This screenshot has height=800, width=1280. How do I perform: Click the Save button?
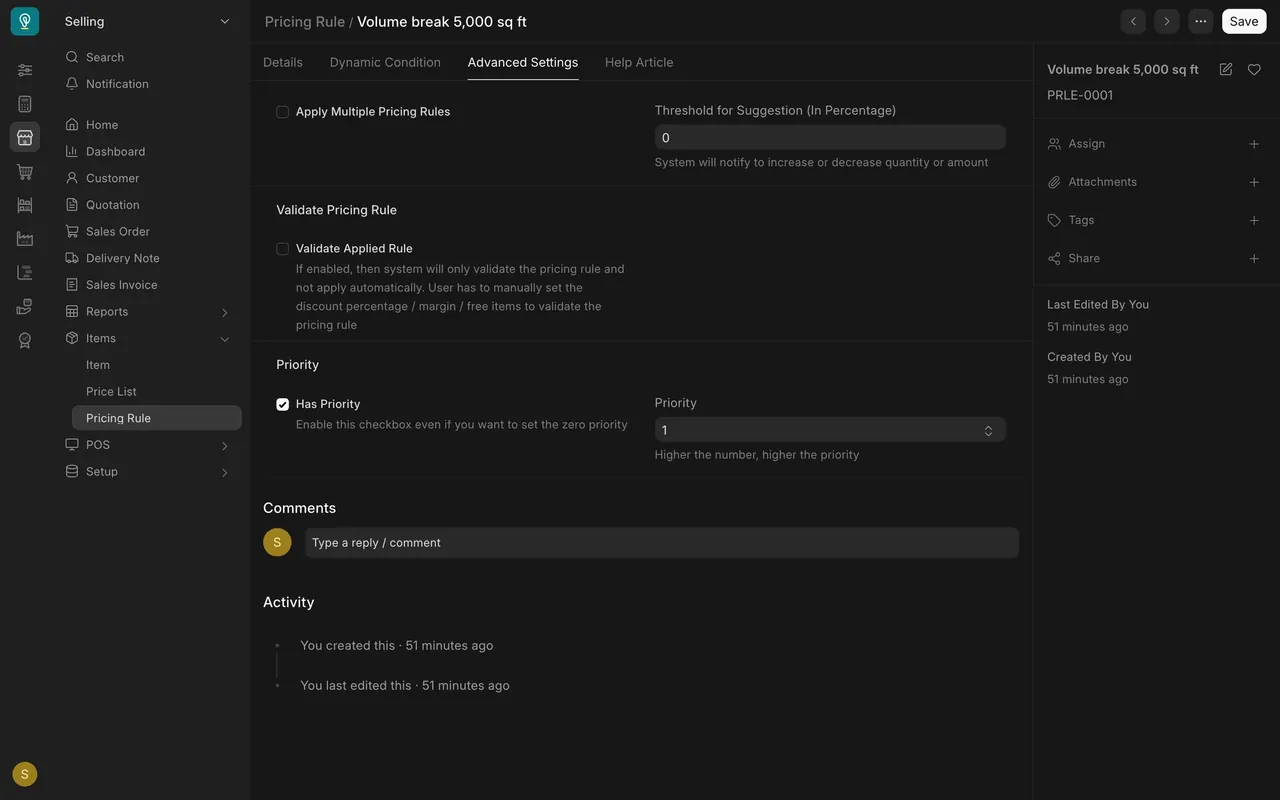point(1244,21)
